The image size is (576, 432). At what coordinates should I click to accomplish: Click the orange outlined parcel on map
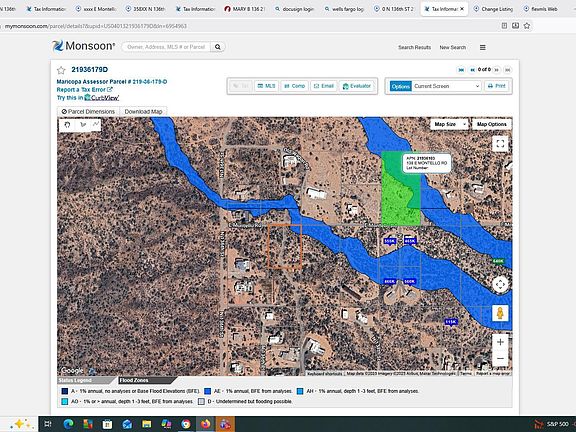(x=285, y=246)
